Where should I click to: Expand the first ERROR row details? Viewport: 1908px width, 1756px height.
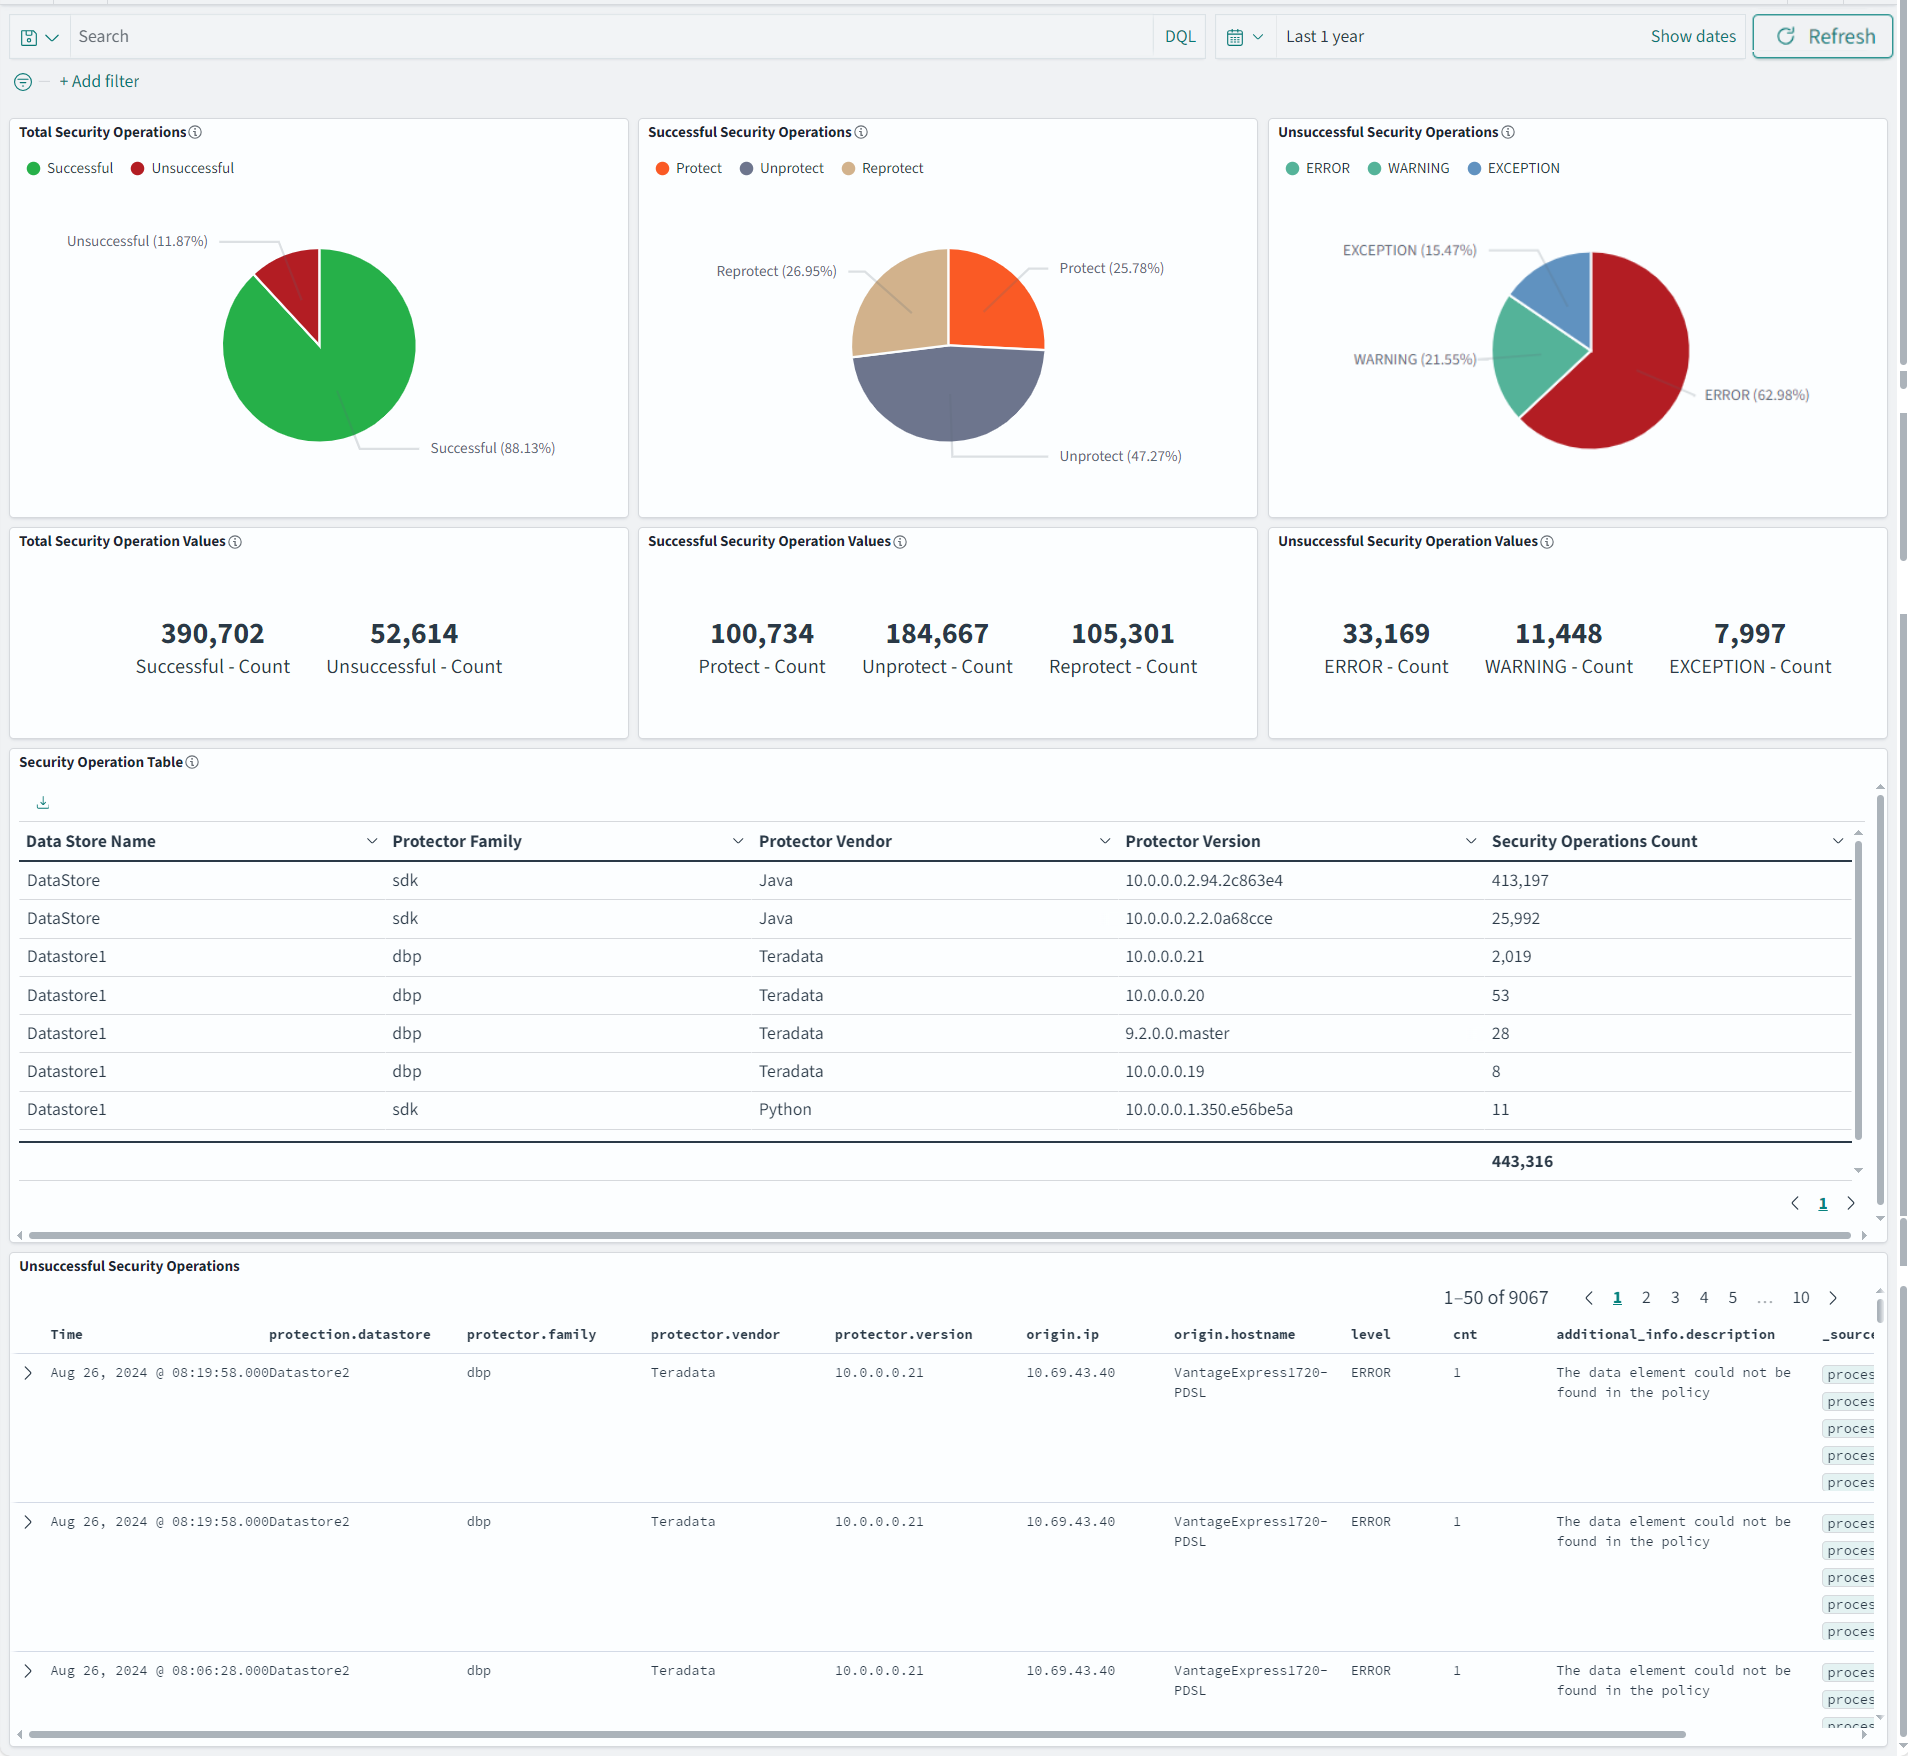[27, 1372]
